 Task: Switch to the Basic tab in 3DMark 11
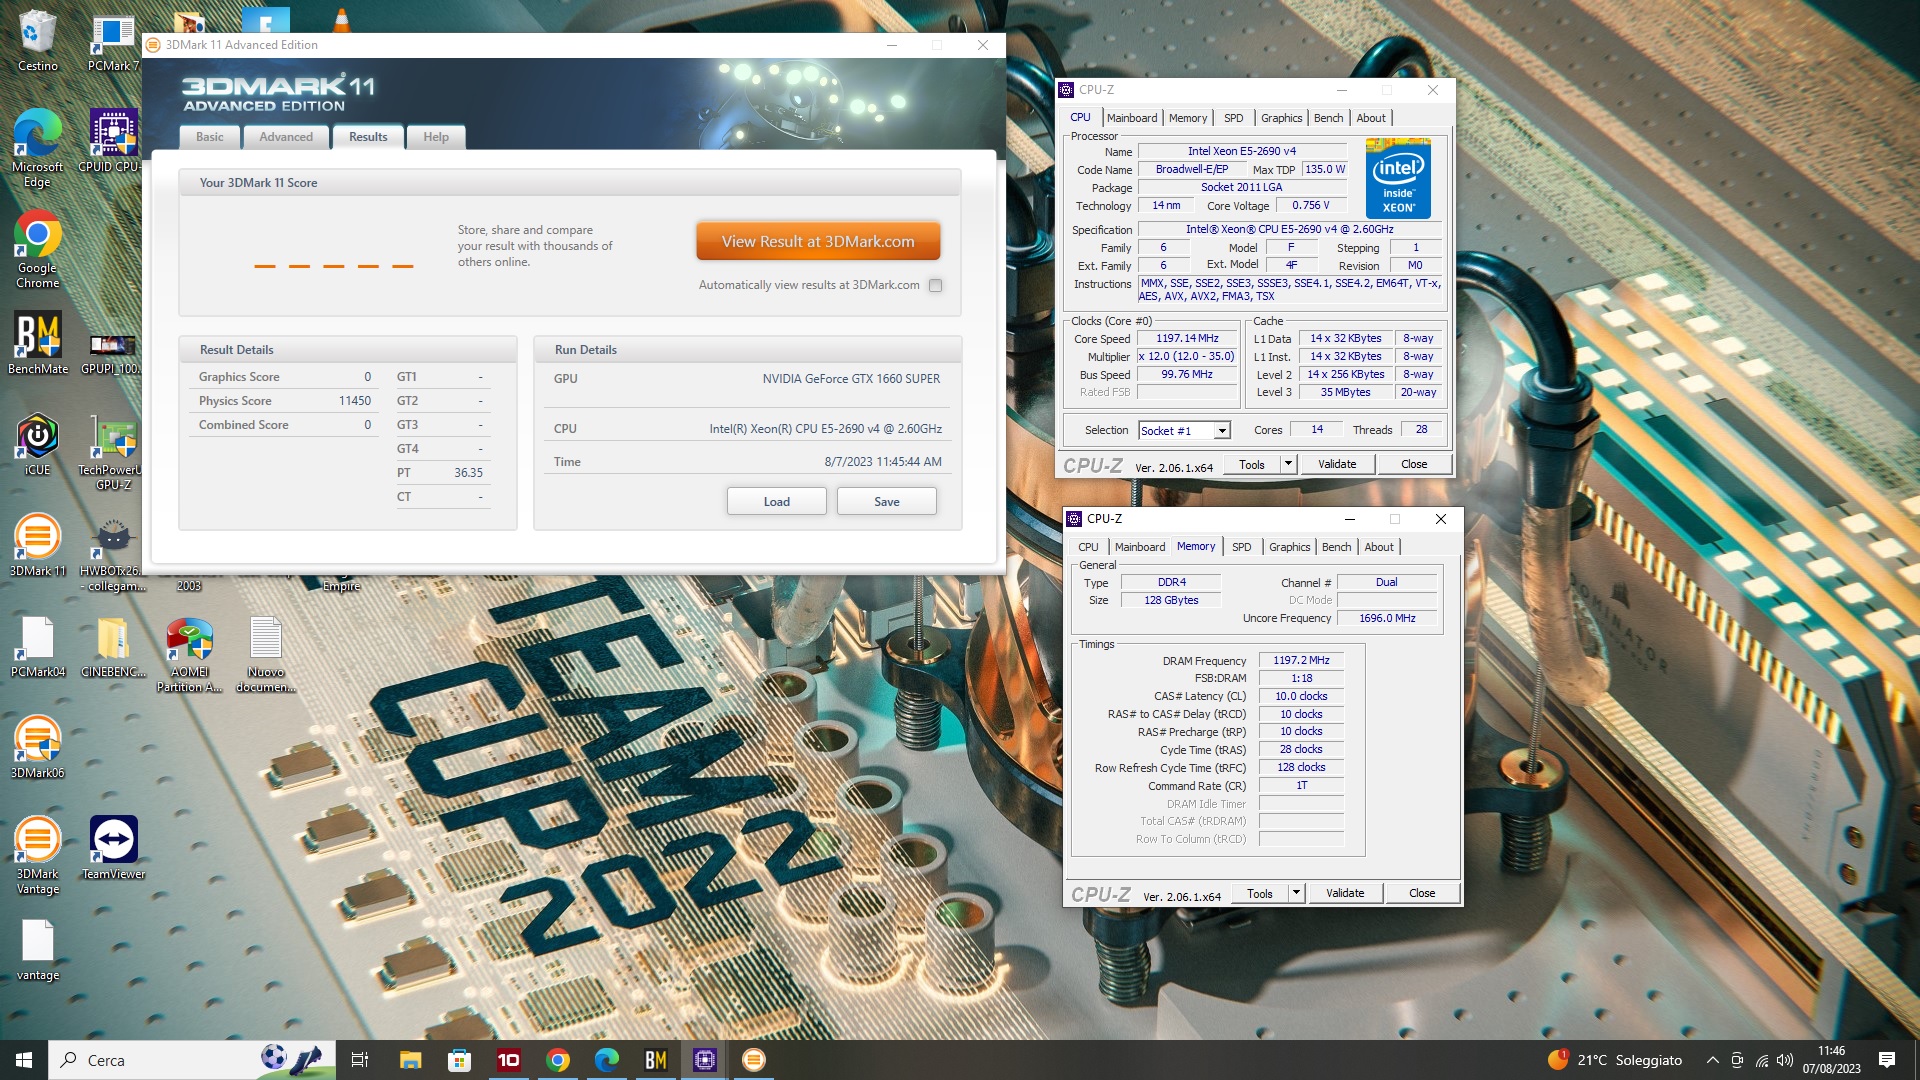pyautogui.click(x=210, y=137)
